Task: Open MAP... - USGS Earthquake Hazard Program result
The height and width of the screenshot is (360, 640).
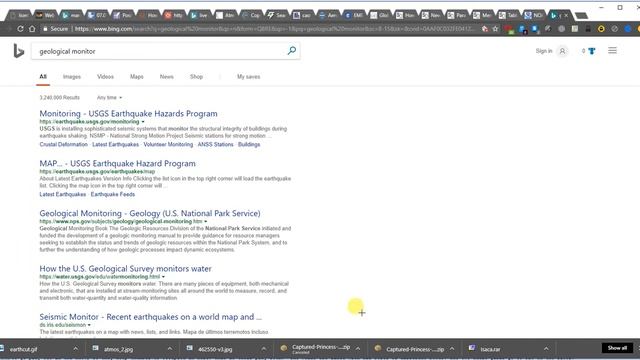Action: click(118, 163)
